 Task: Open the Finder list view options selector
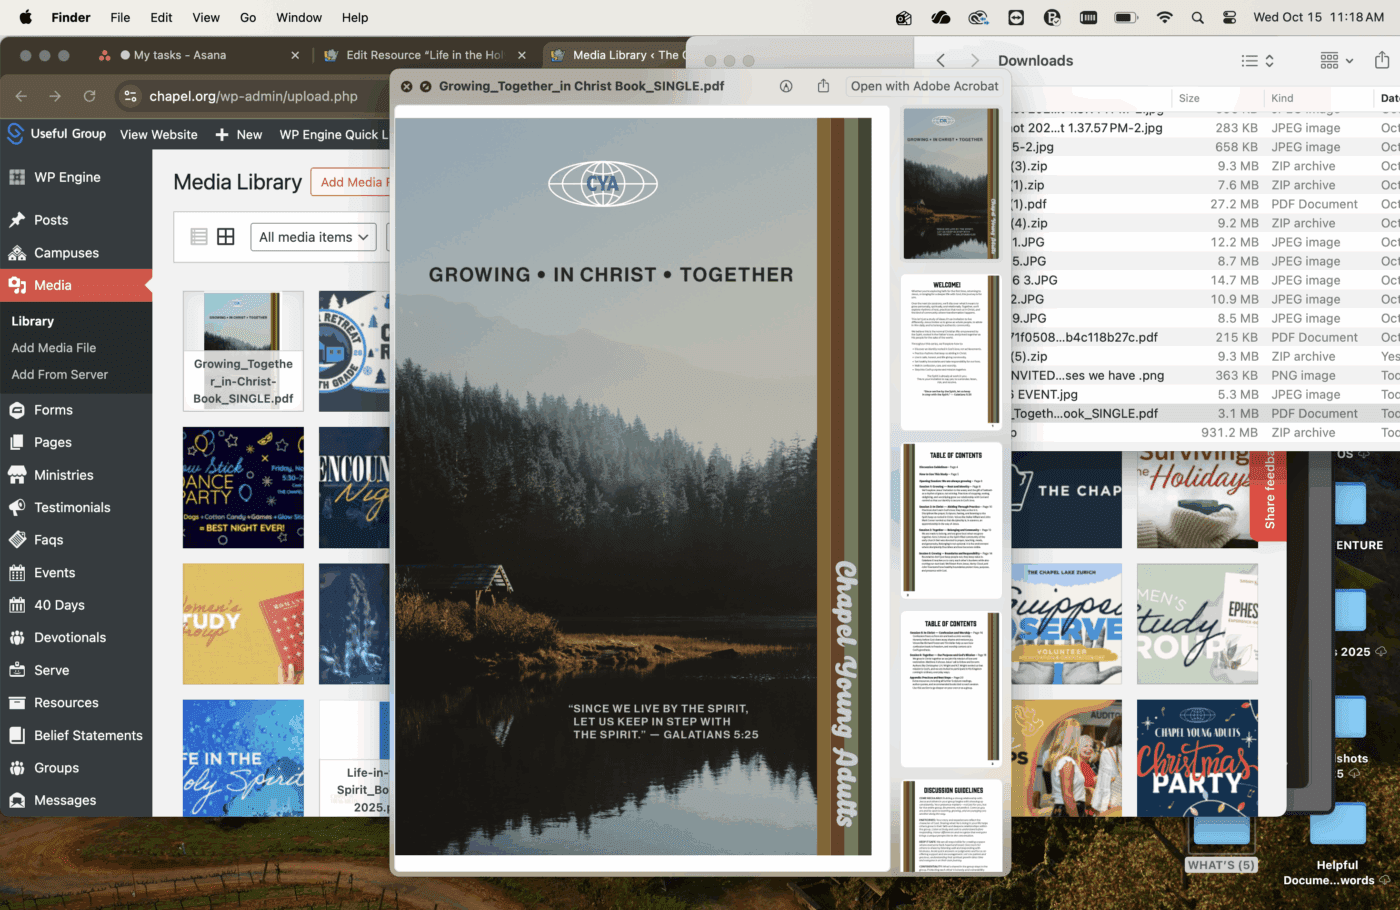pos(1257,60)
